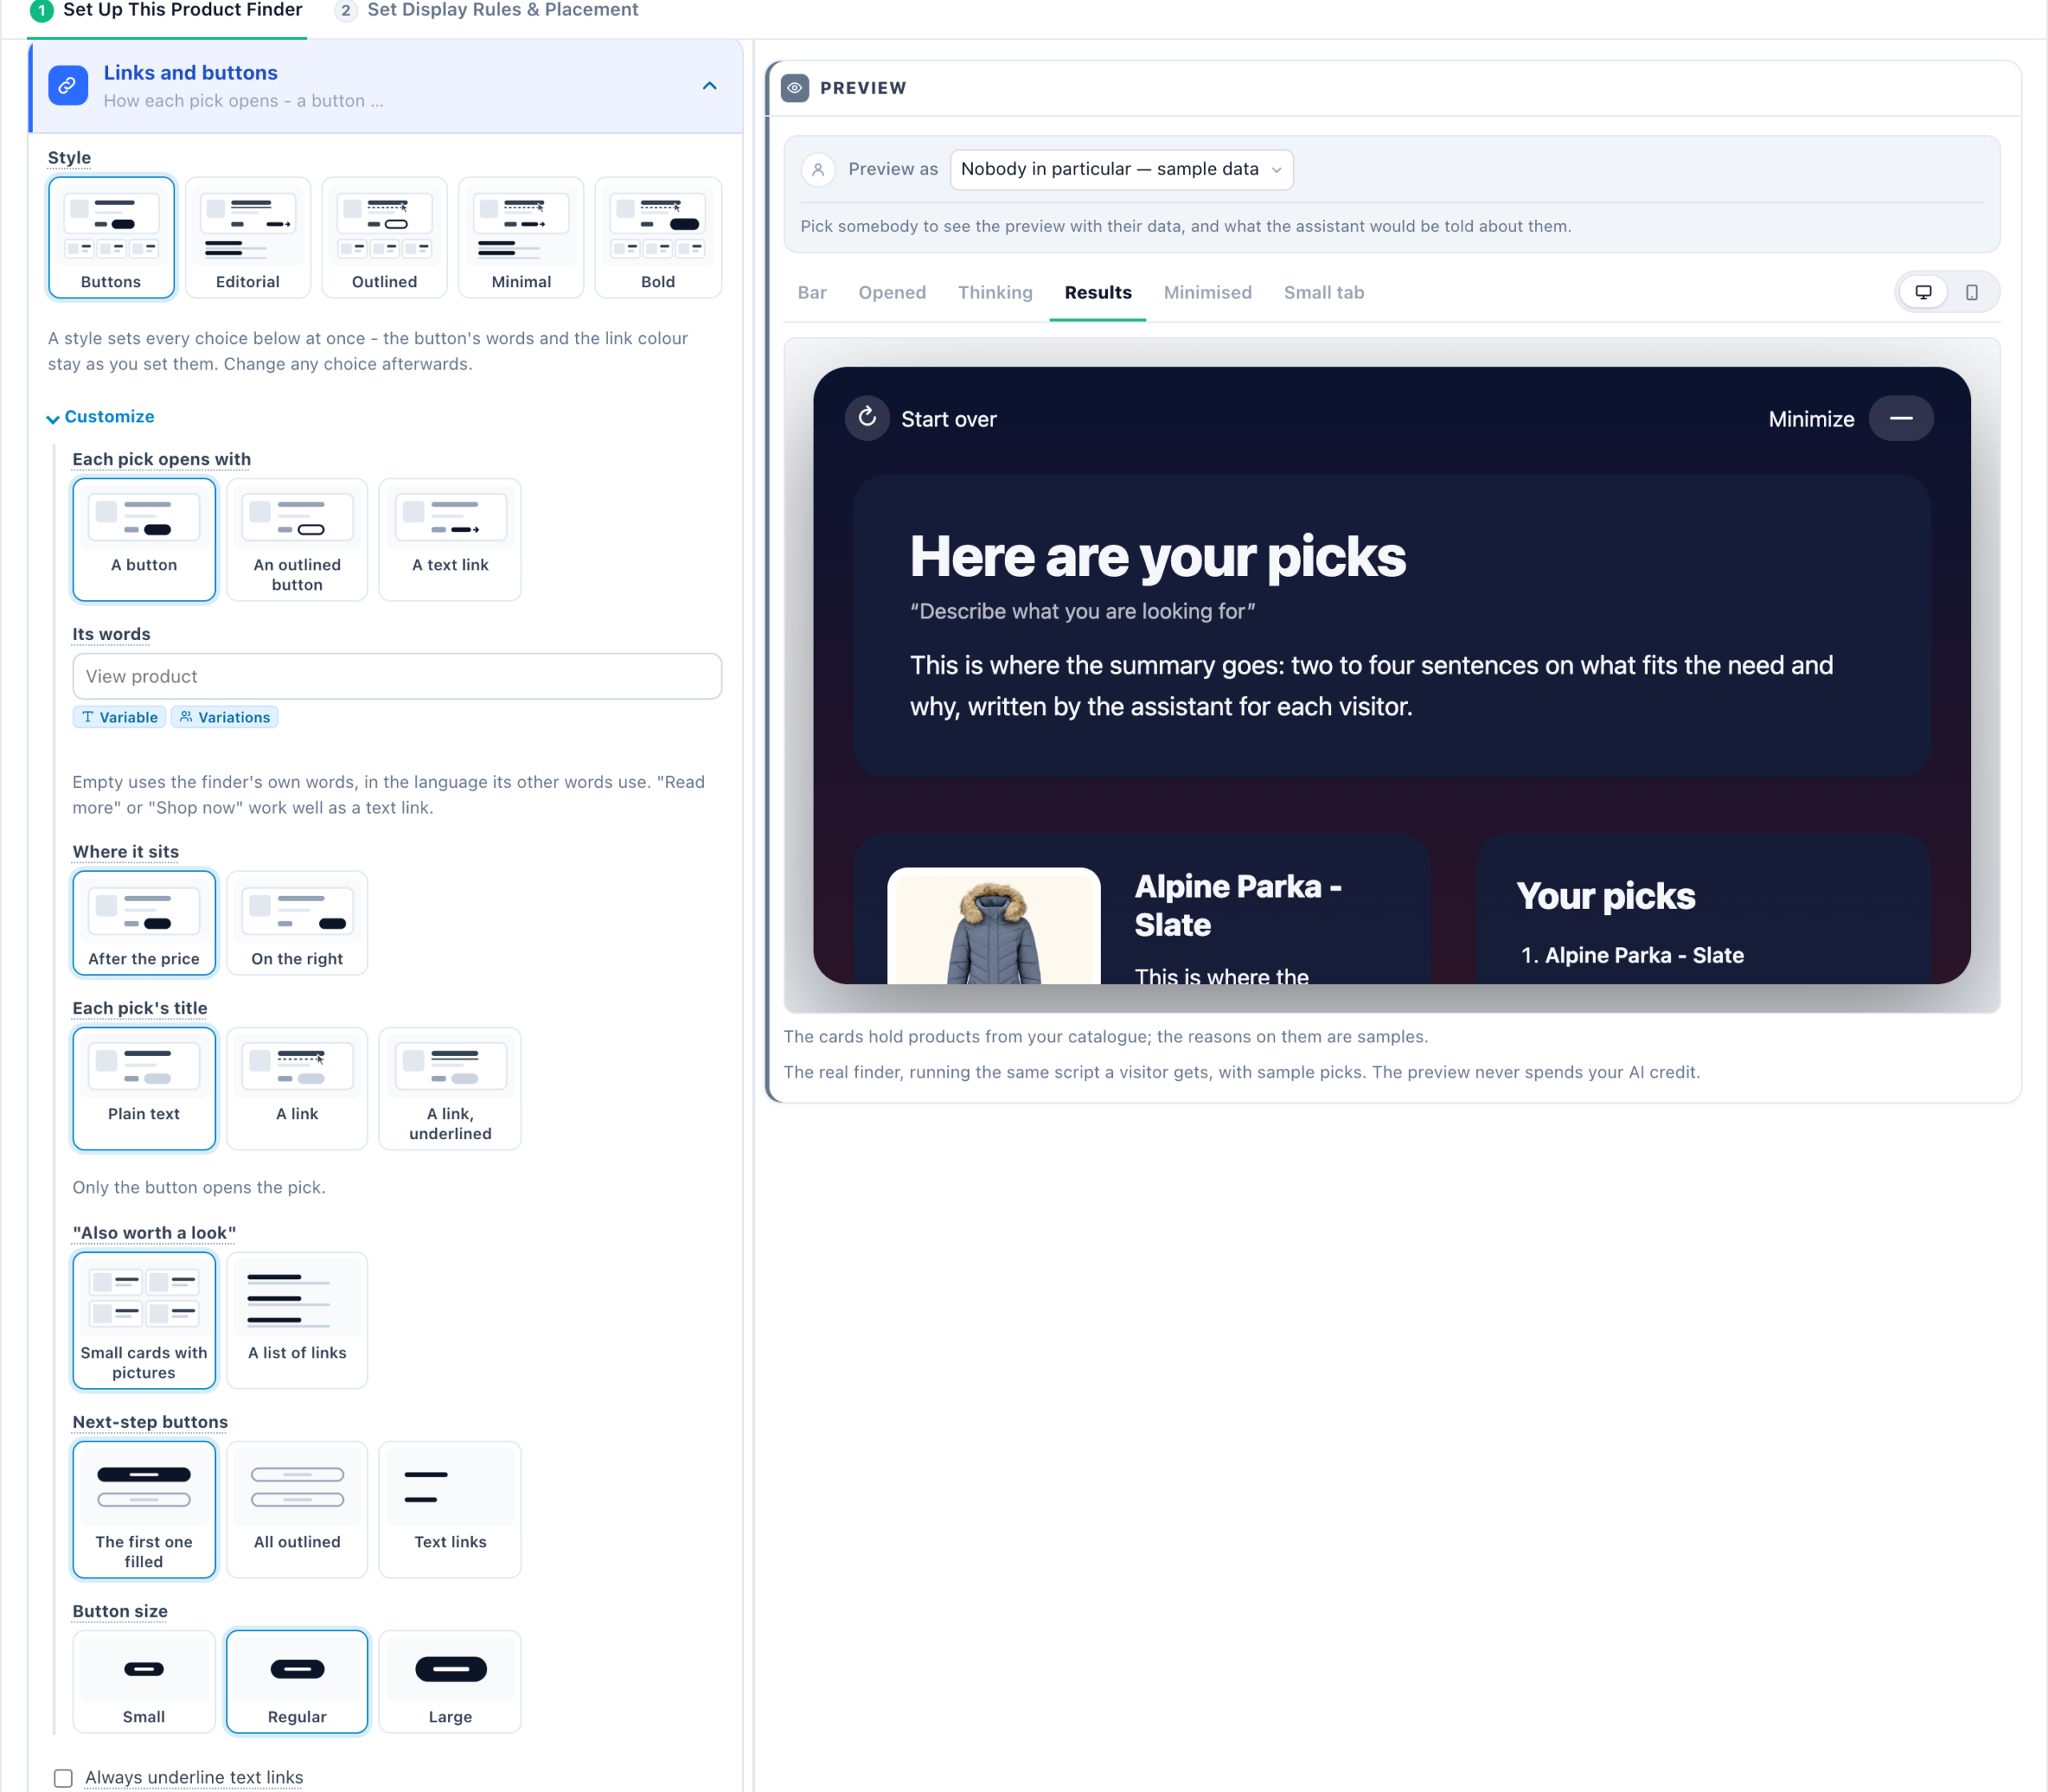
Task: Select Small button size
Action: [144, 1682]
